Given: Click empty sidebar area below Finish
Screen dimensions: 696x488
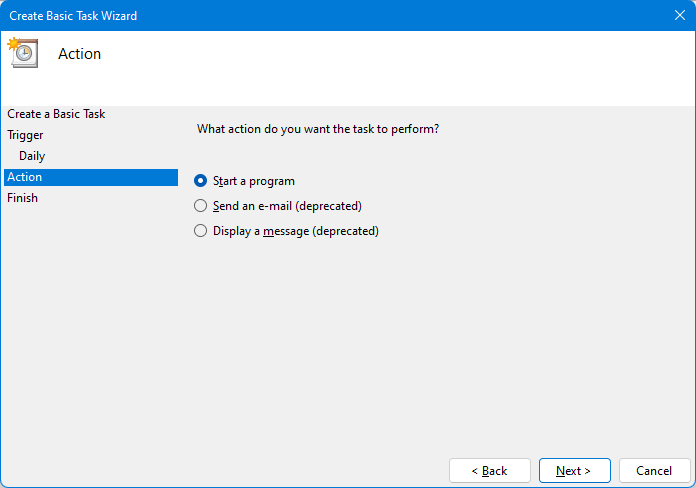Looking at the screenshot, I should click(x=90, y=330).
